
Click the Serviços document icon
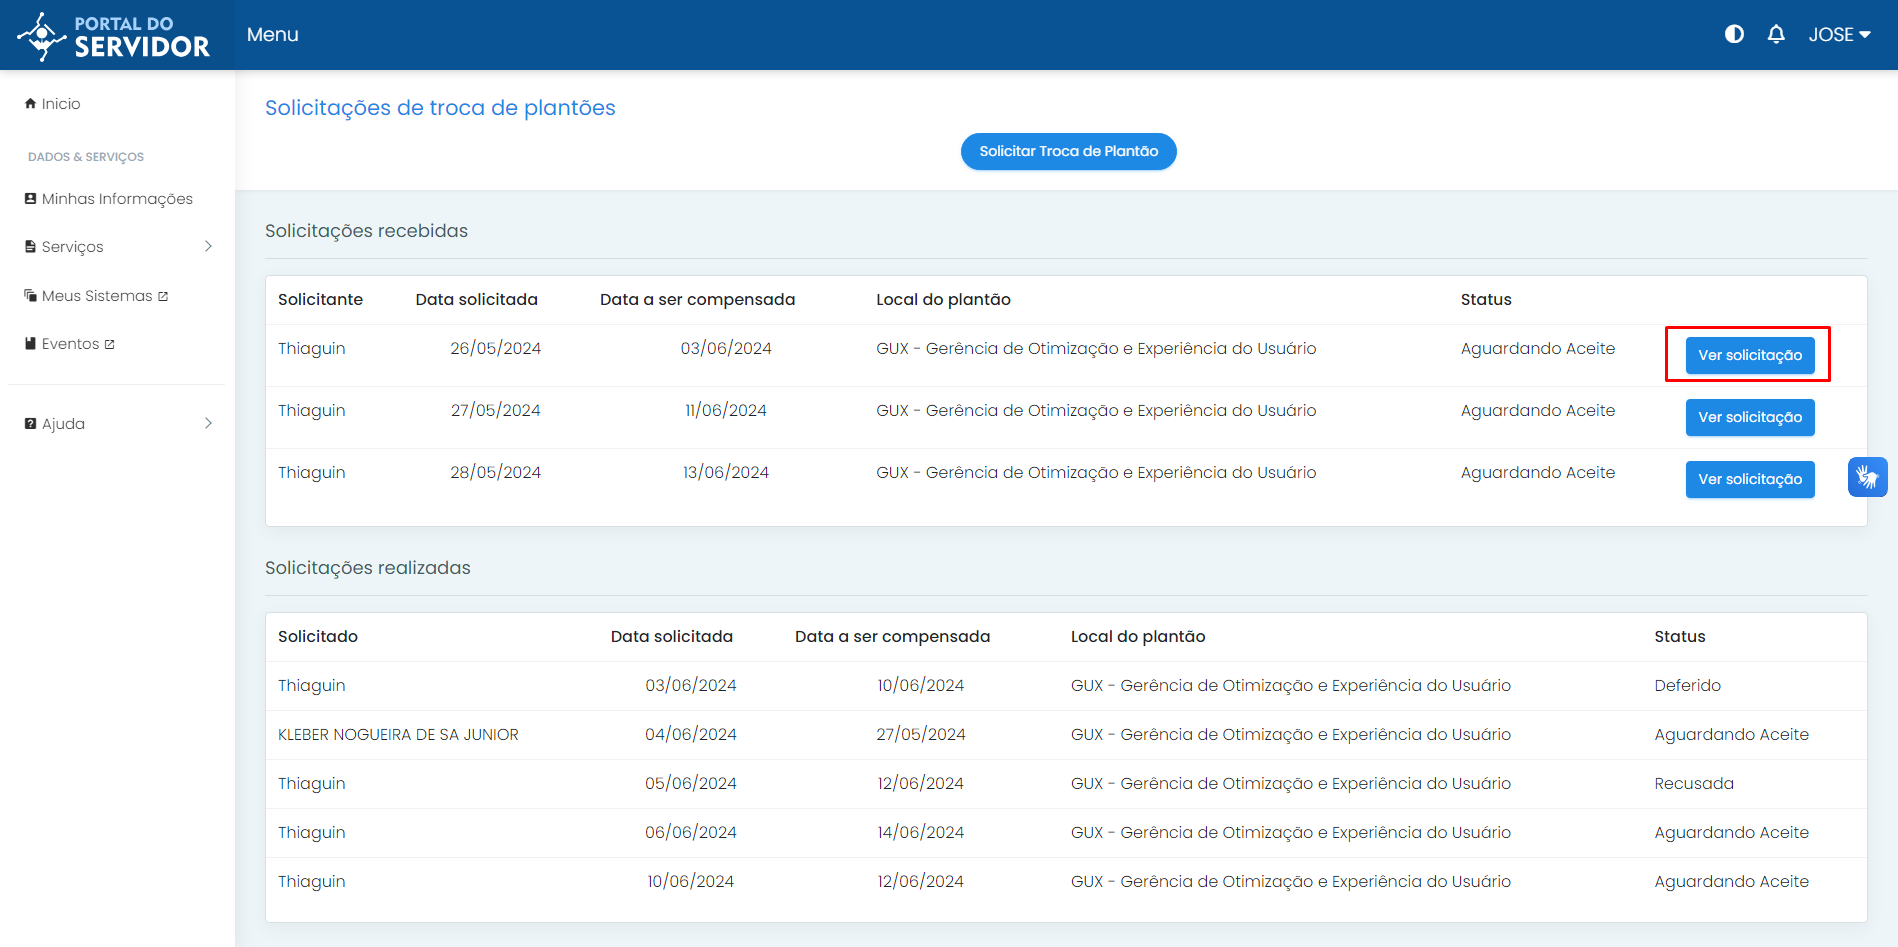30,246
